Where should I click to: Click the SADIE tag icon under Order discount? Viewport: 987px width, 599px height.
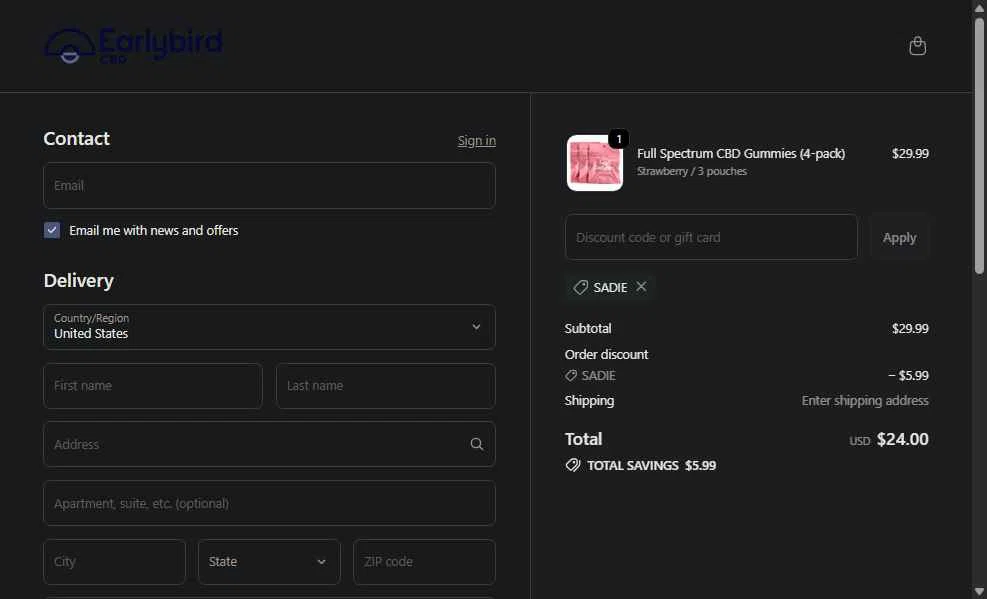tap(571, 376)
